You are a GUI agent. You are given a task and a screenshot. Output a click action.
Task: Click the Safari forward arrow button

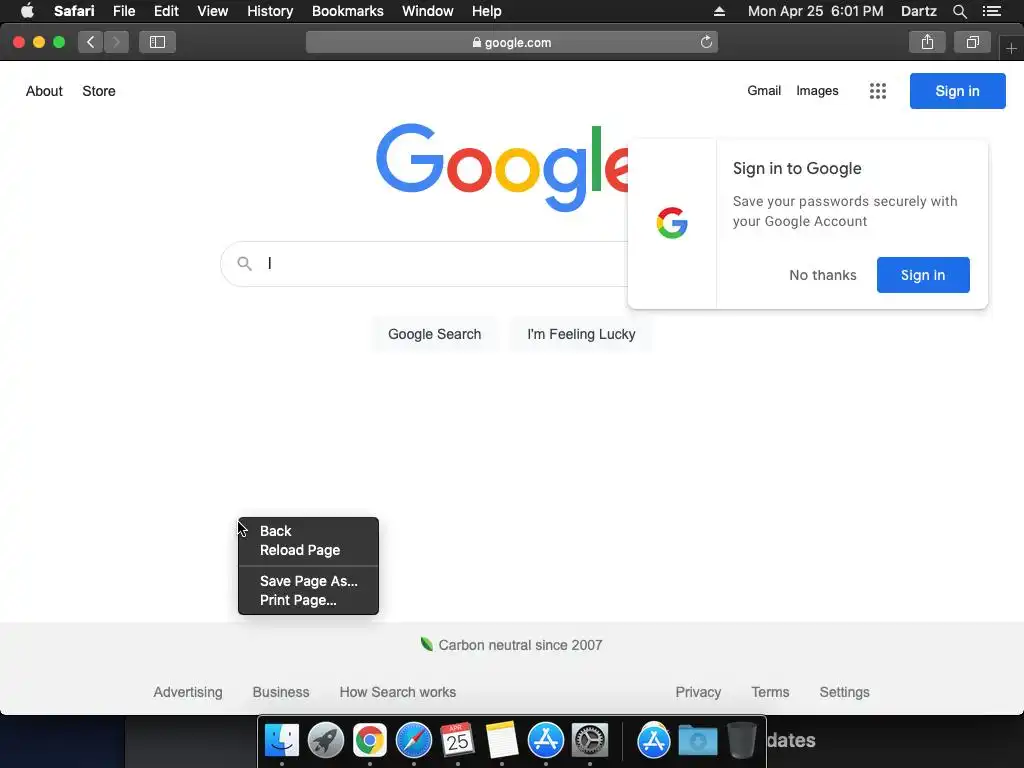click(x=116, y=42)
